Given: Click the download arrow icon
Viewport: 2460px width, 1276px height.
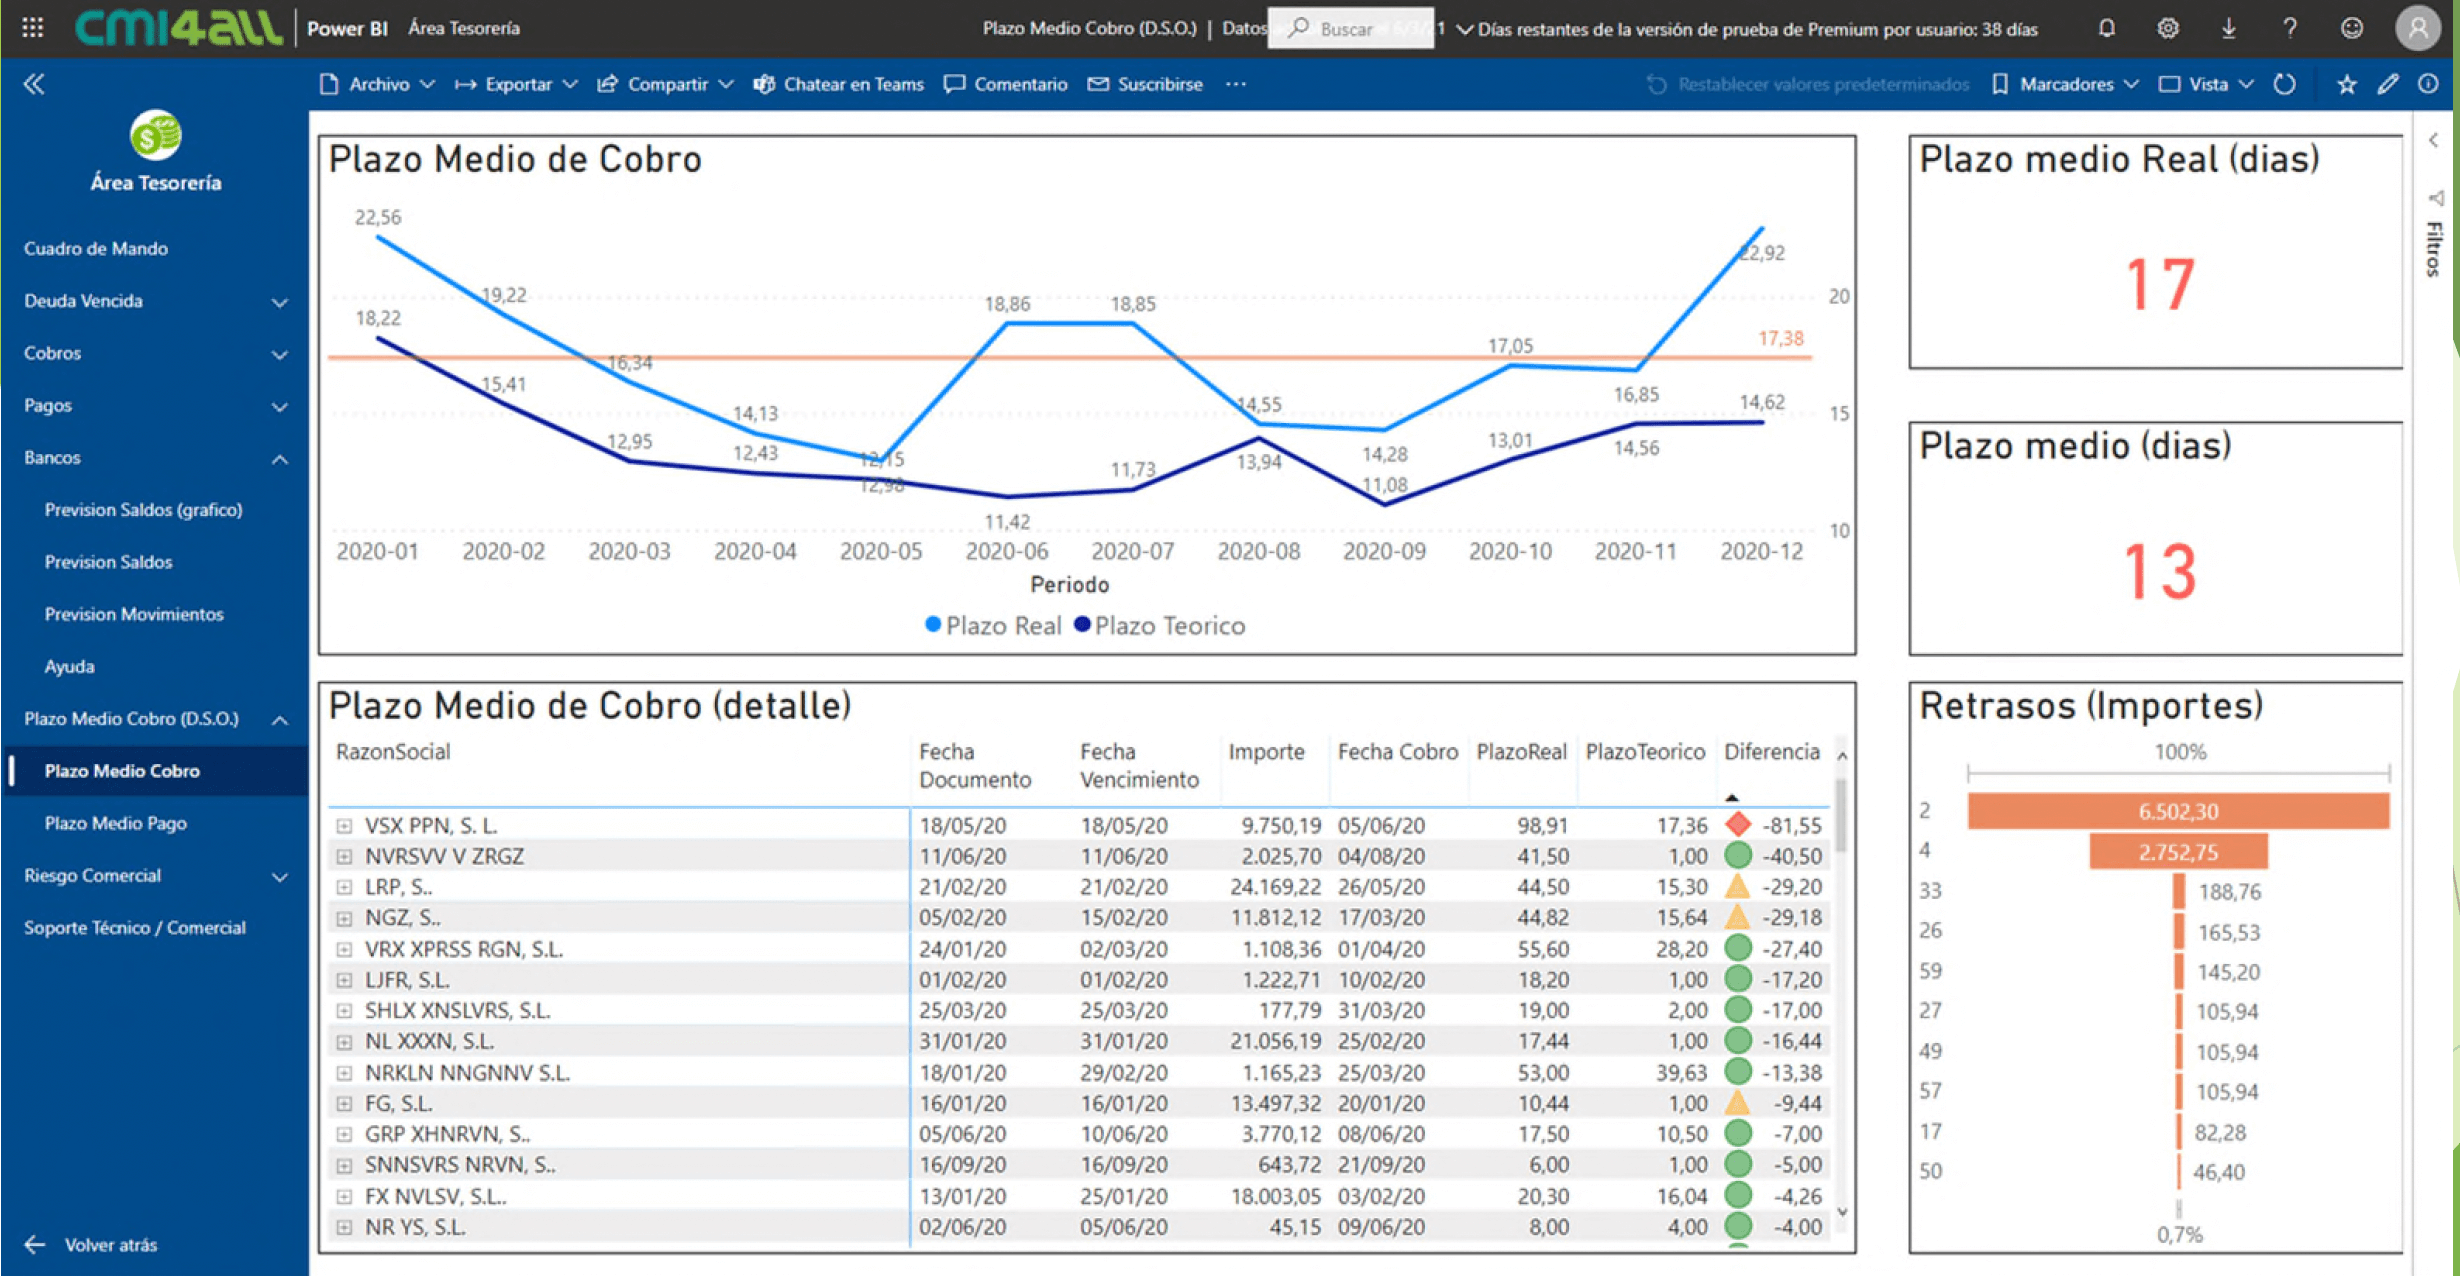Looking at the screenshot, I should pos(2228,28).
